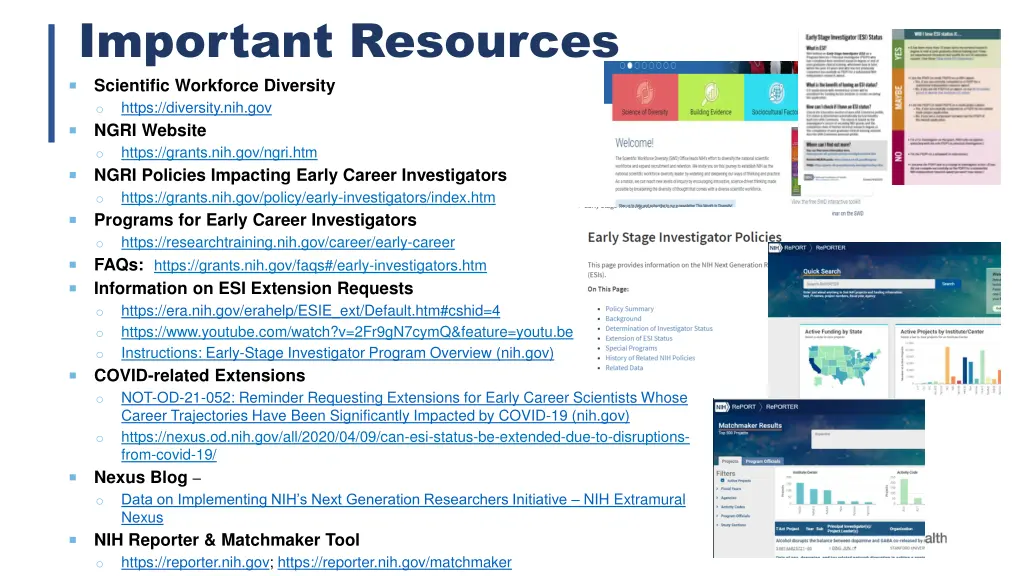Click the Early Stage Investigator (ESI) Status document

pos(844,109)
